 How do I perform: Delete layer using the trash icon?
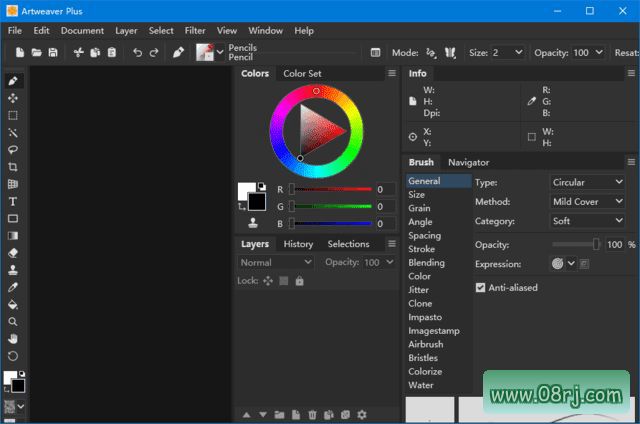coord(312,414)
